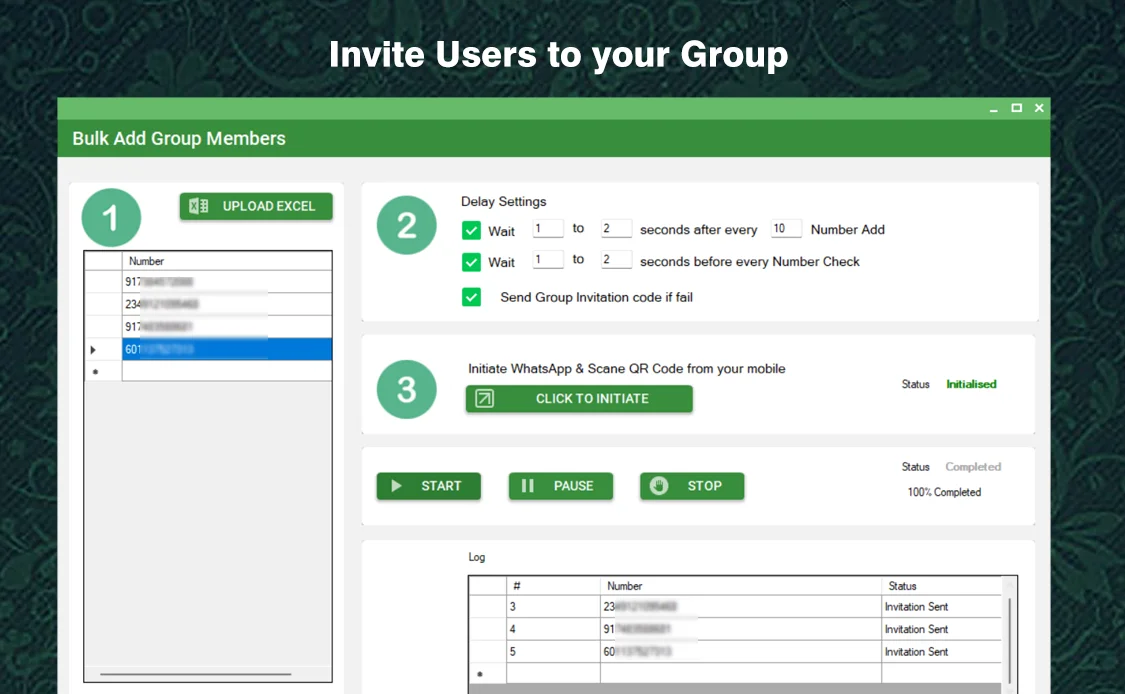The width and height of the screenshot is (1125, 694).
Task: Disable wait before every Number Check checkbox
Action: click(x=471, y=261)
